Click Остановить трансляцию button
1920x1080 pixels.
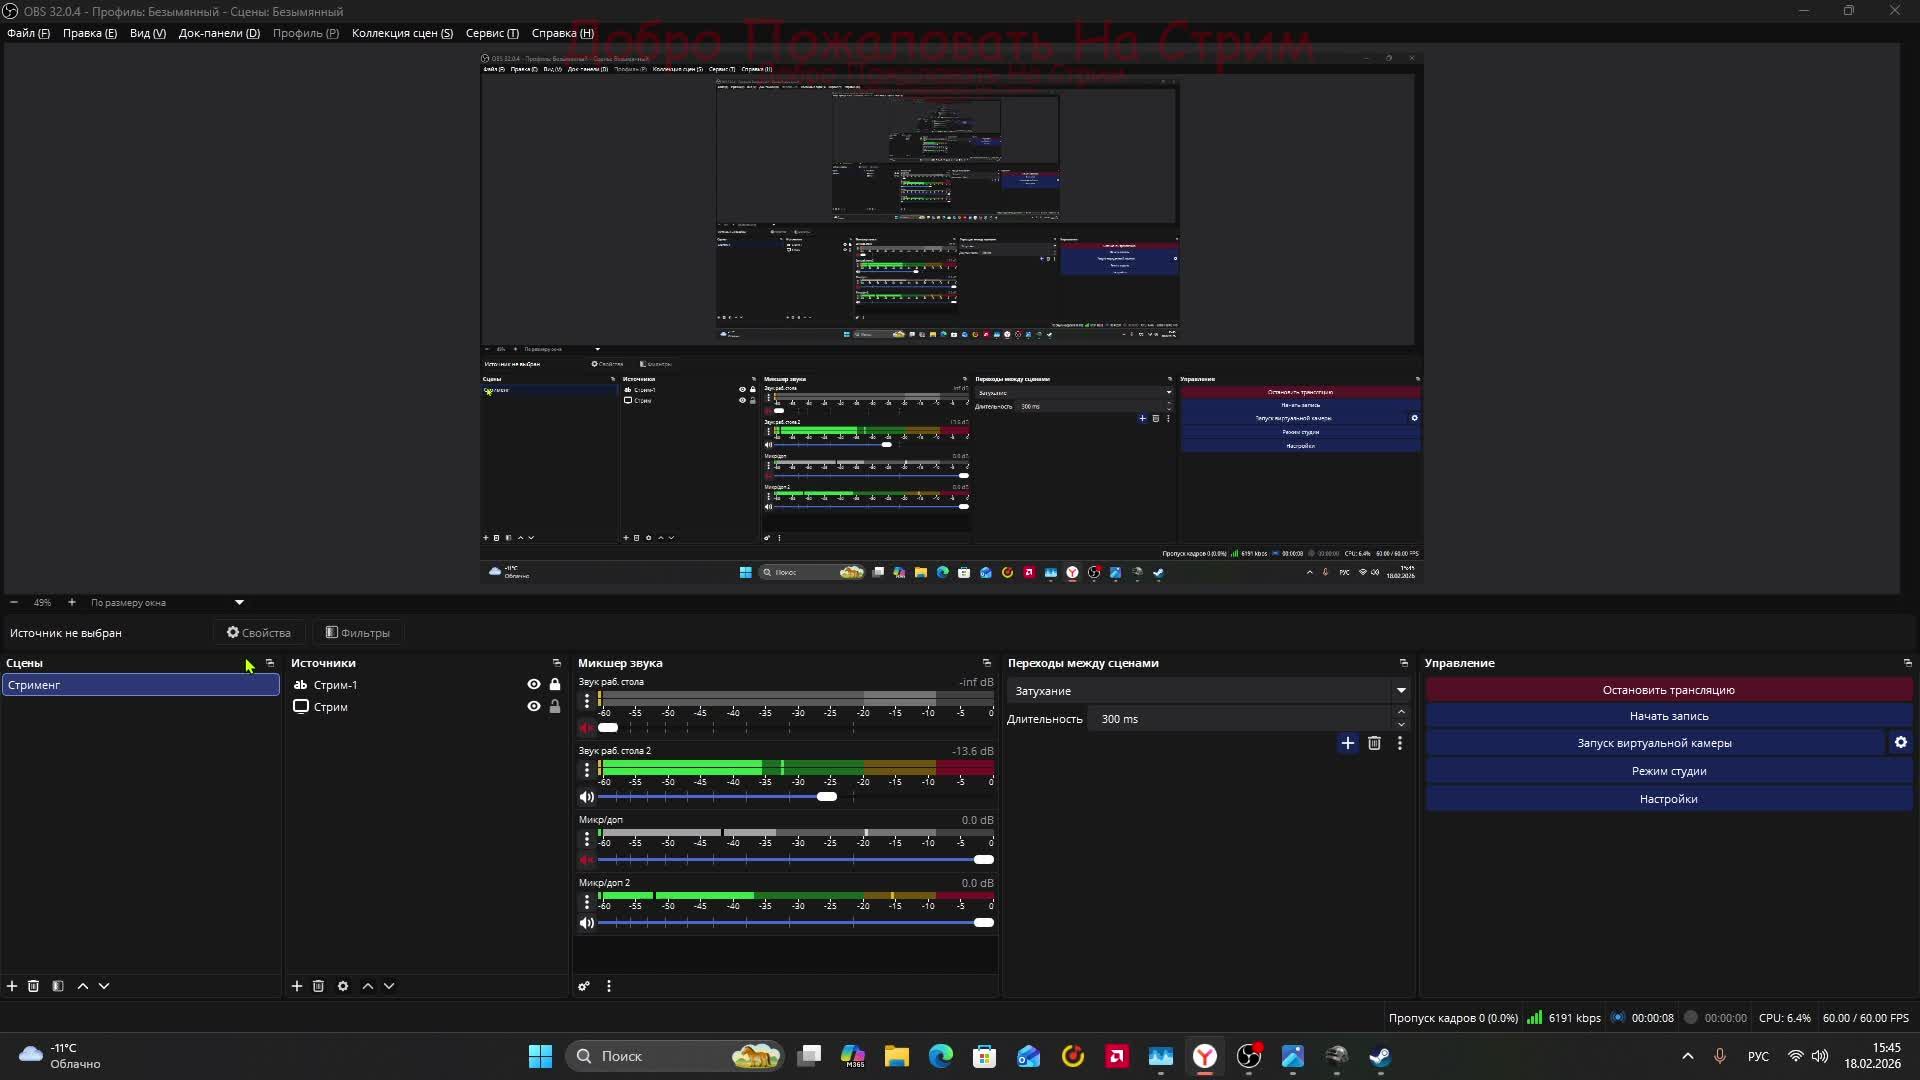[1668, 690]
